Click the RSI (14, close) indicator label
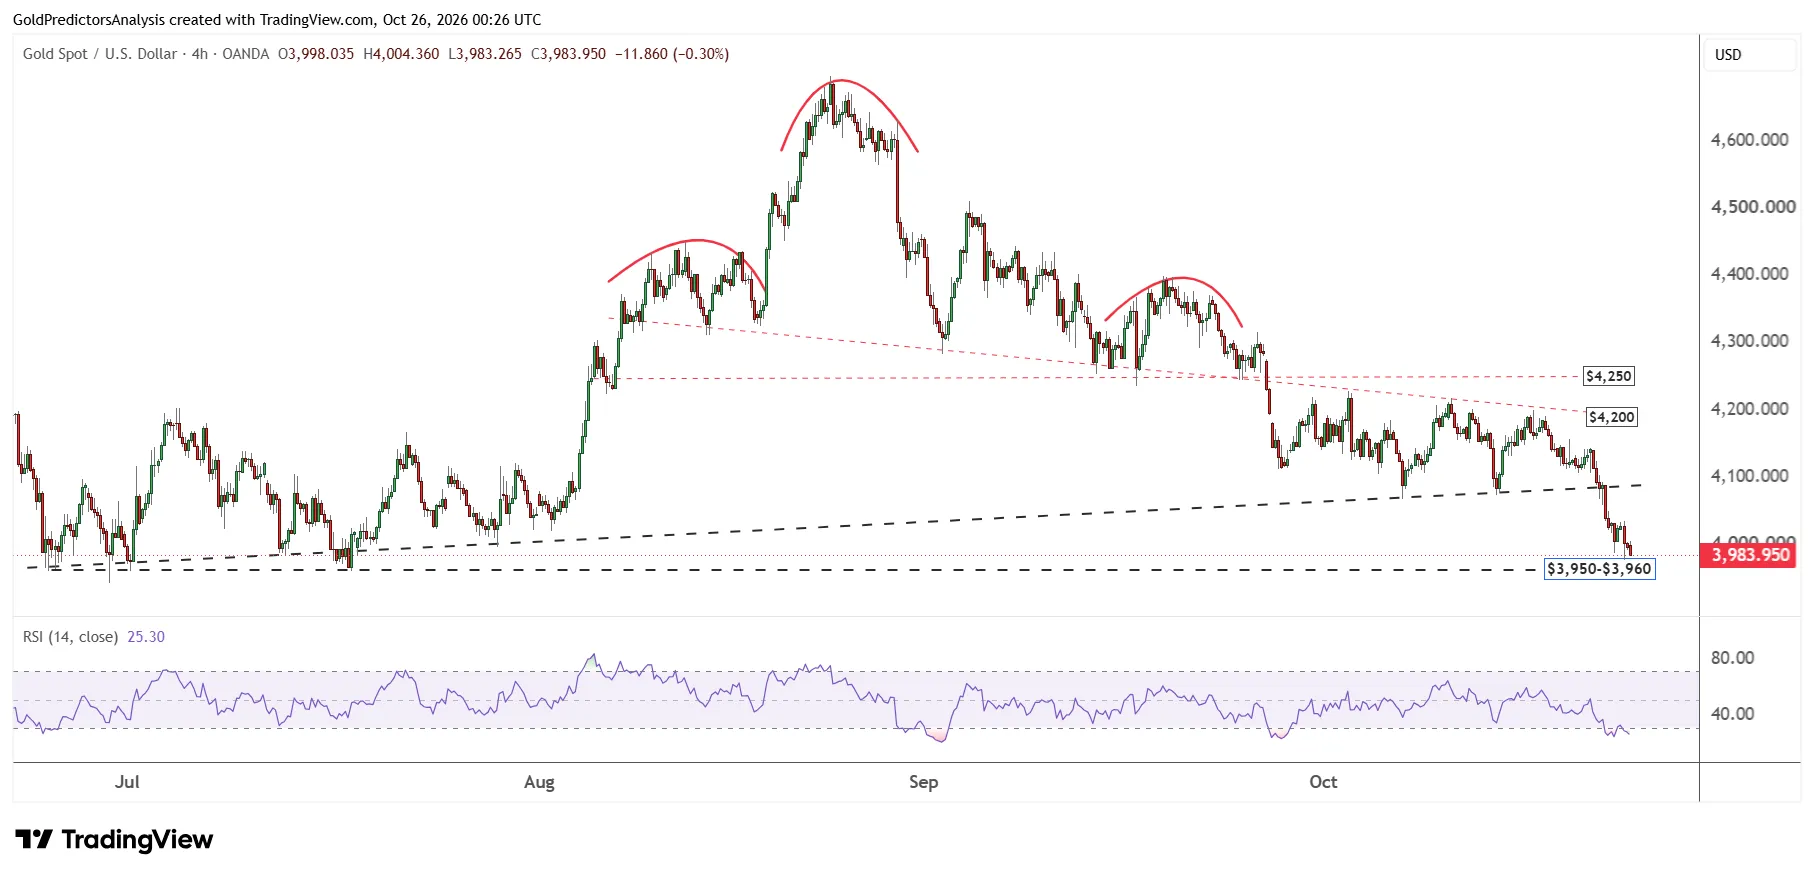1814x877 pixels. coord(70,637)
